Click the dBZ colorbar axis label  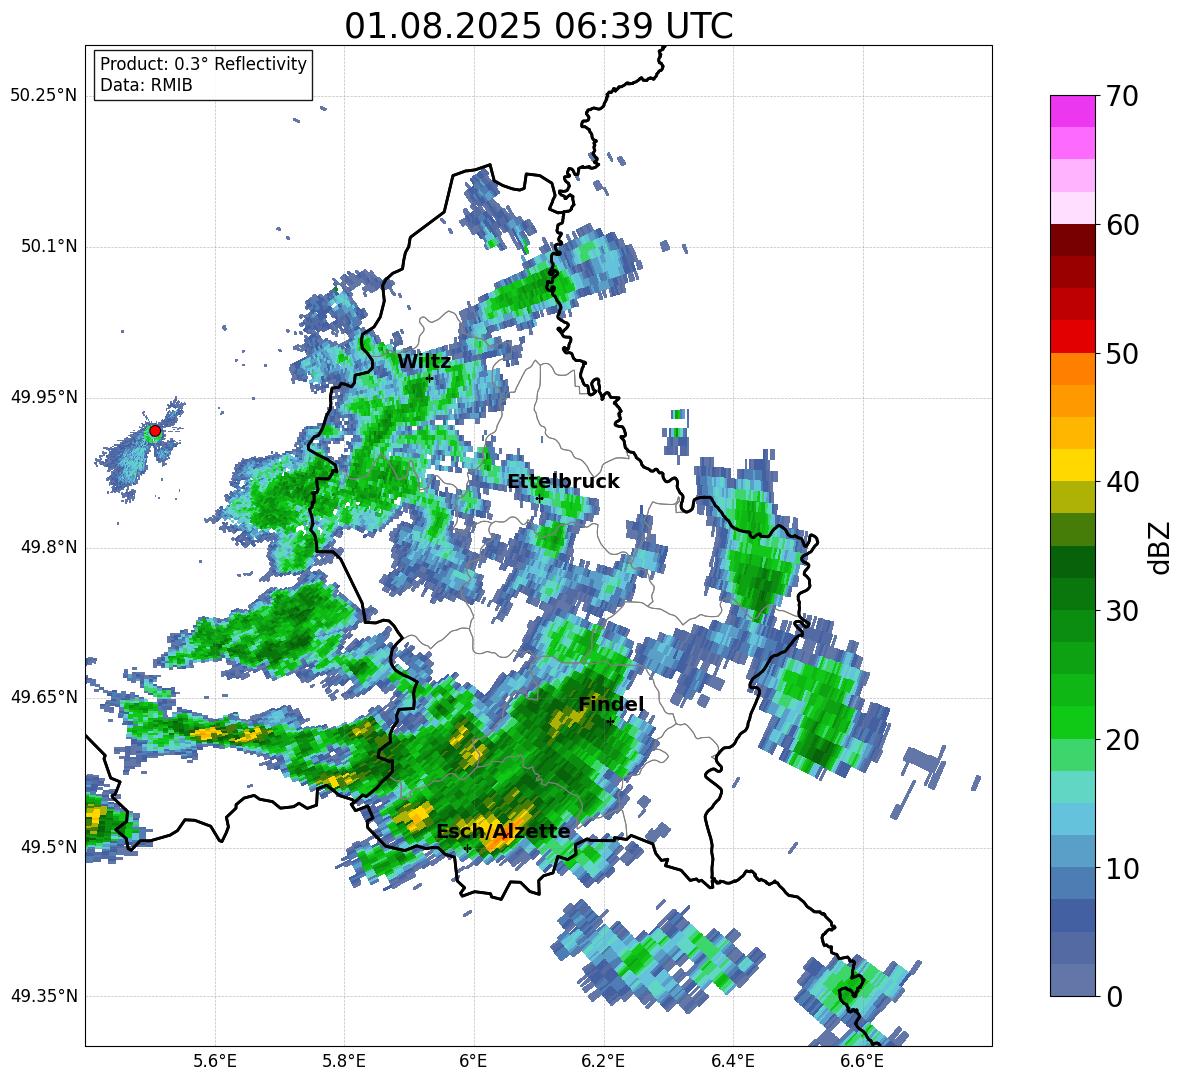coord(1160,547)
